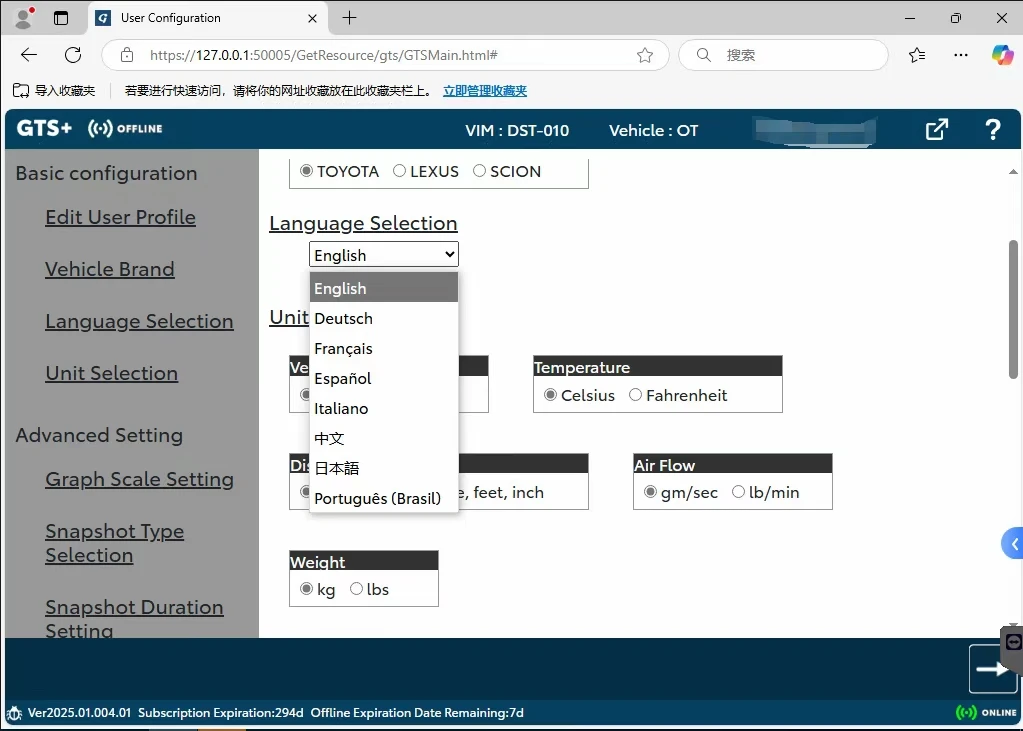Open the Copilot icon in browser toolbar
The image size is (1023, 731).
1002,55
